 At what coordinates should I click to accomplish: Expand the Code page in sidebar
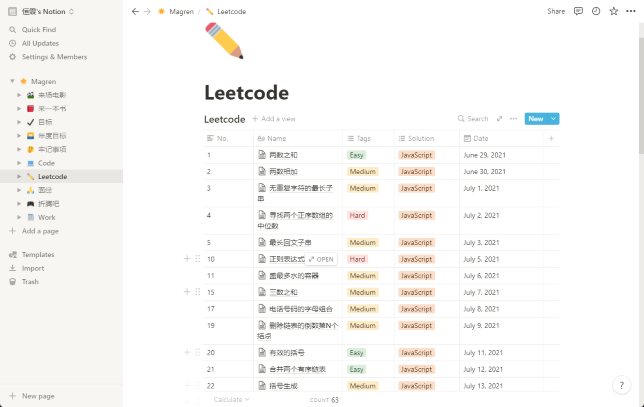pos(19,163)
